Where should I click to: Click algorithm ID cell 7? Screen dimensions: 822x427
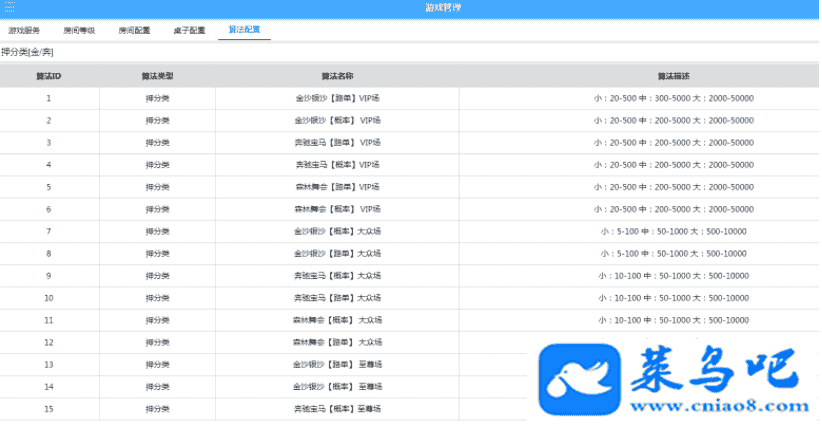(49, 231)
